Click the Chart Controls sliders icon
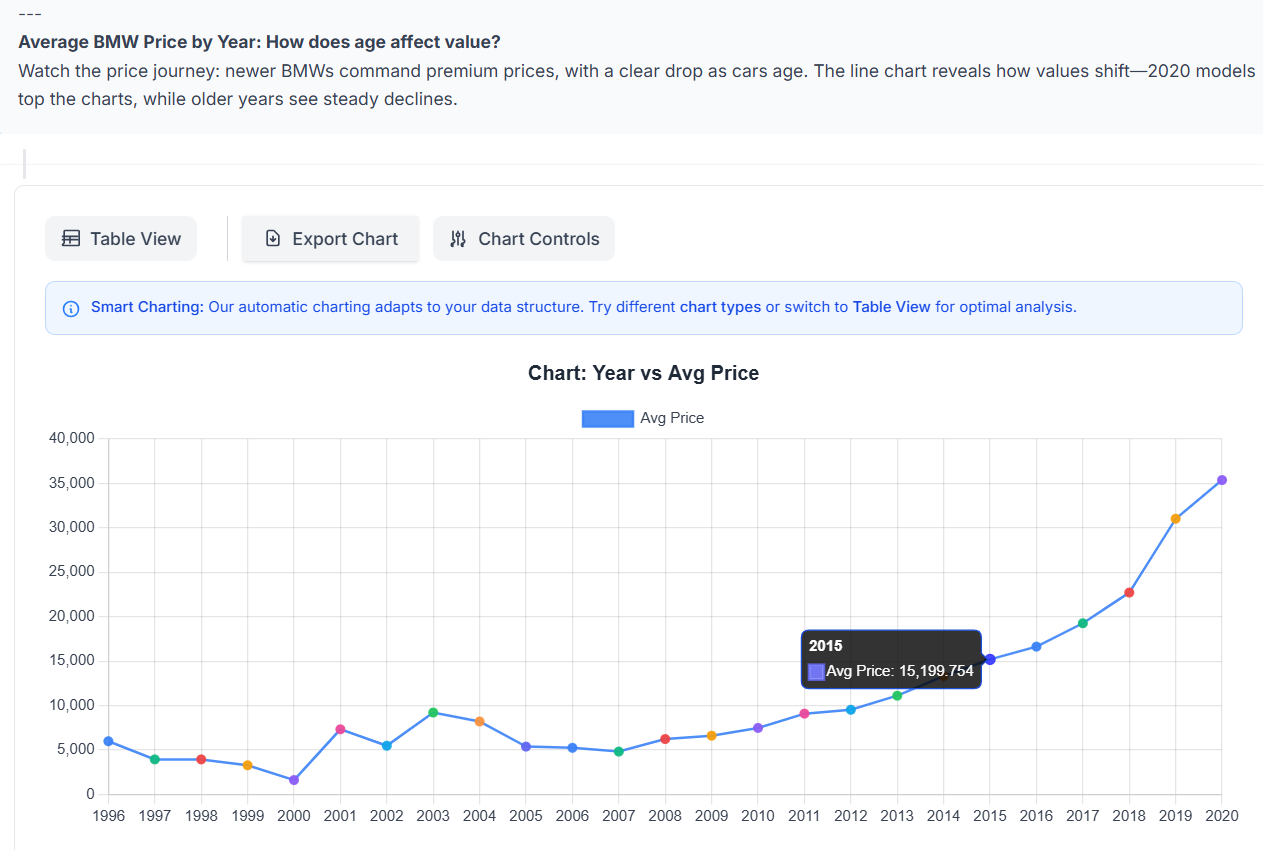This screenshot has width=1263, height=850. (x=458, y=239)
